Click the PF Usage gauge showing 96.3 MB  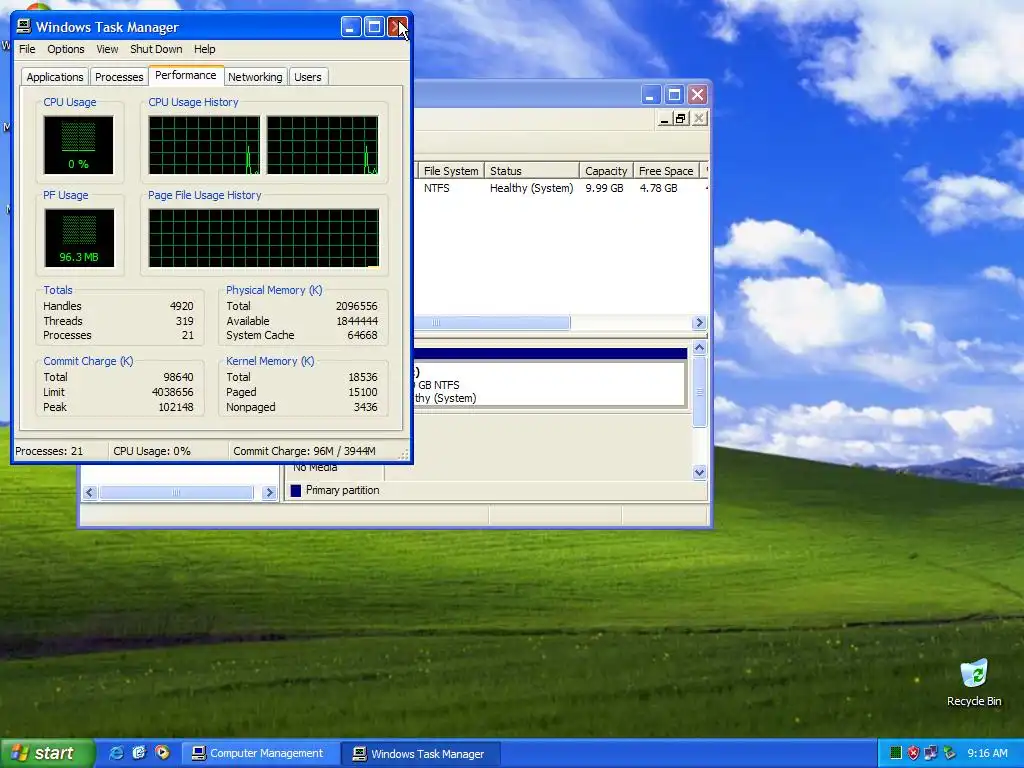(x=79, y=238)
